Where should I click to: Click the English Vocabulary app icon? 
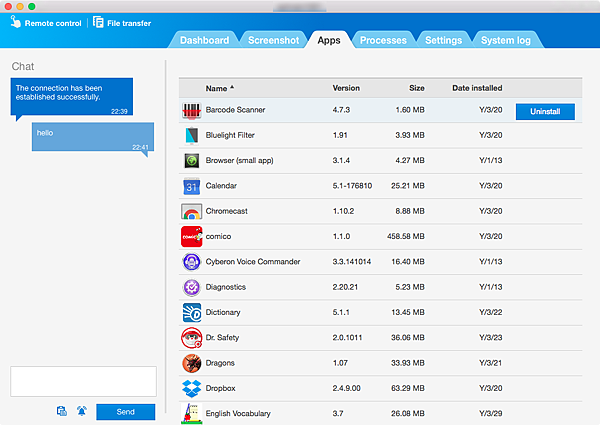click(191, 414)
